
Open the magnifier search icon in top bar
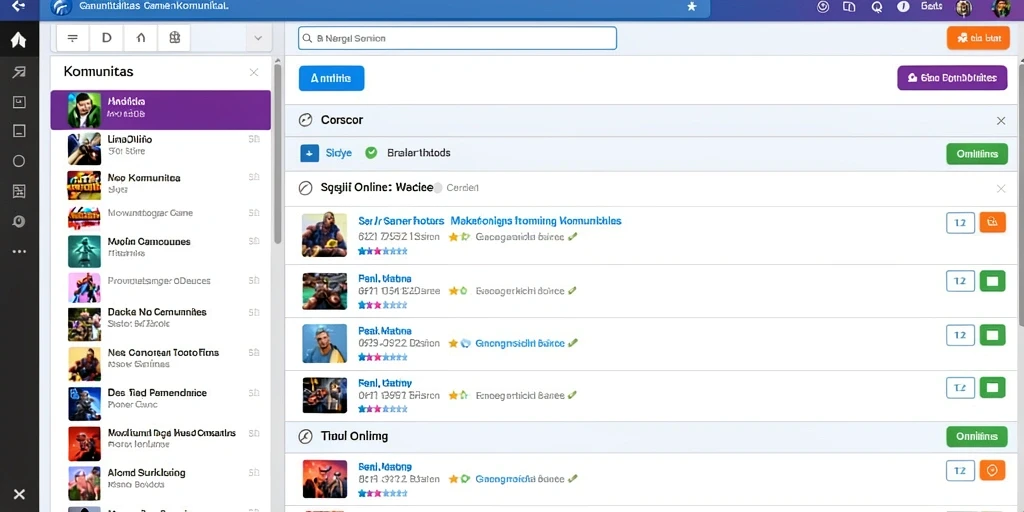pos(876,7)
